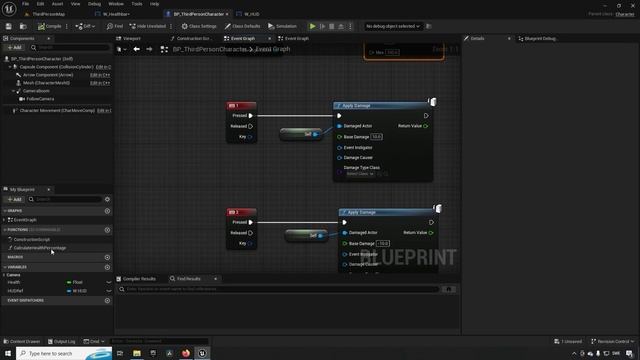Close the active Event Graph tab
Viewport: 640px width, 360px height.
[x=269, y=38]
